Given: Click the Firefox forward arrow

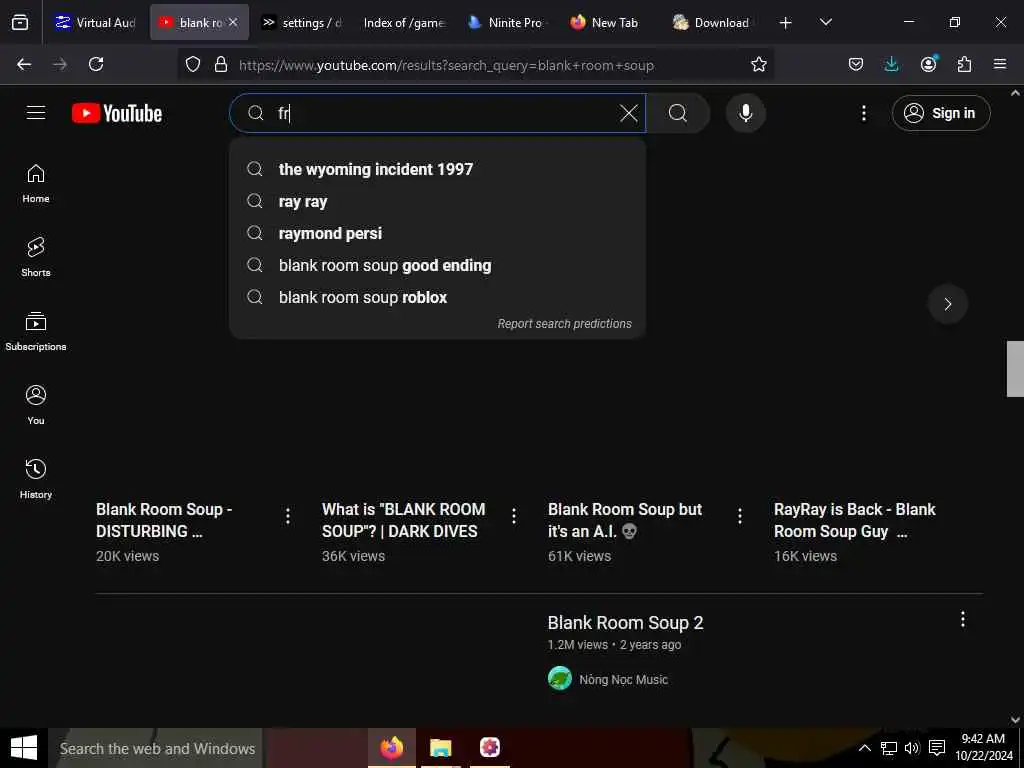Looking at the screenshot, I should [x=60, y=64].
